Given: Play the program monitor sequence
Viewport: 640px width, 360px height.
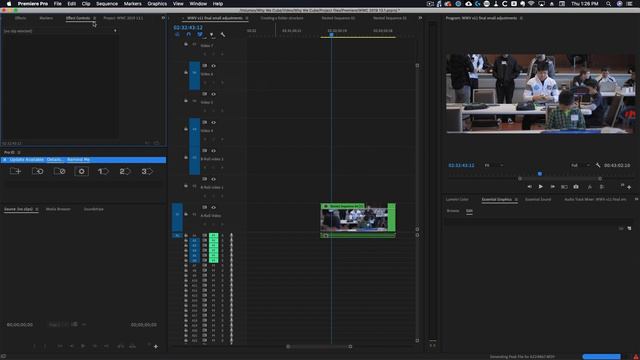Looking at the screenshot, I should (541, 187).
